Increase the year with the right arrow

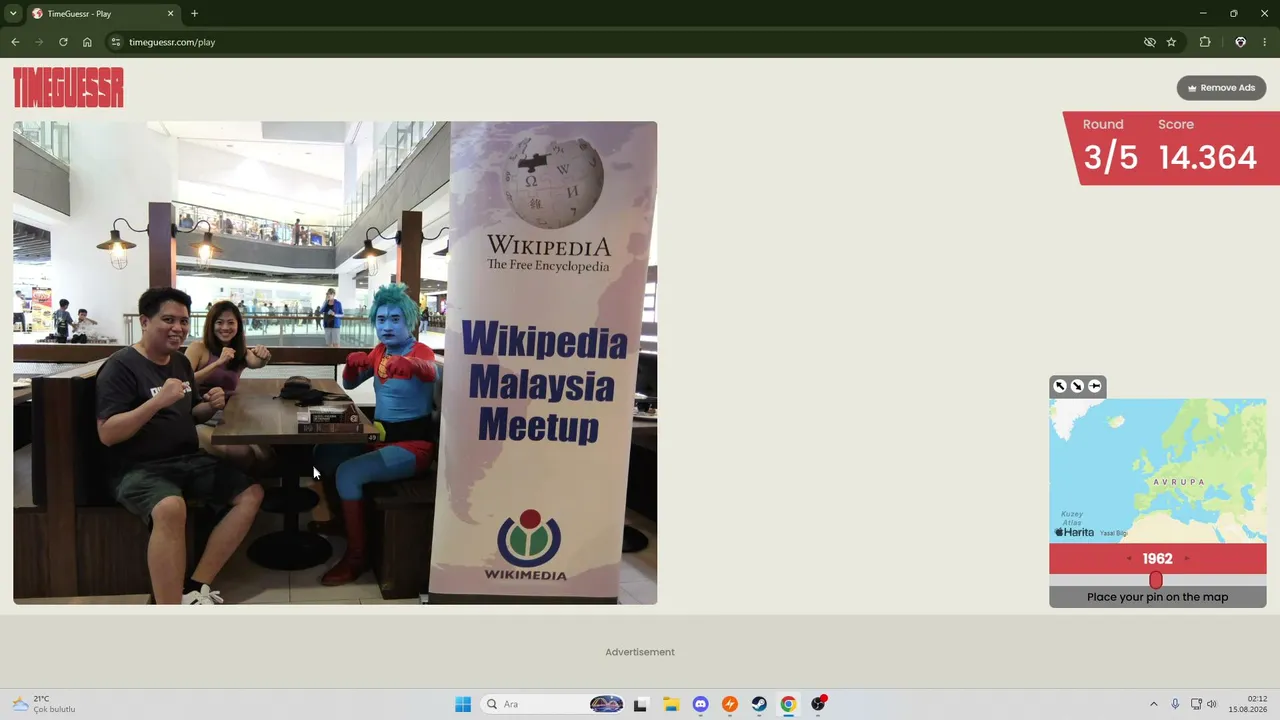pyautogui.click(x=1187, y=559)
